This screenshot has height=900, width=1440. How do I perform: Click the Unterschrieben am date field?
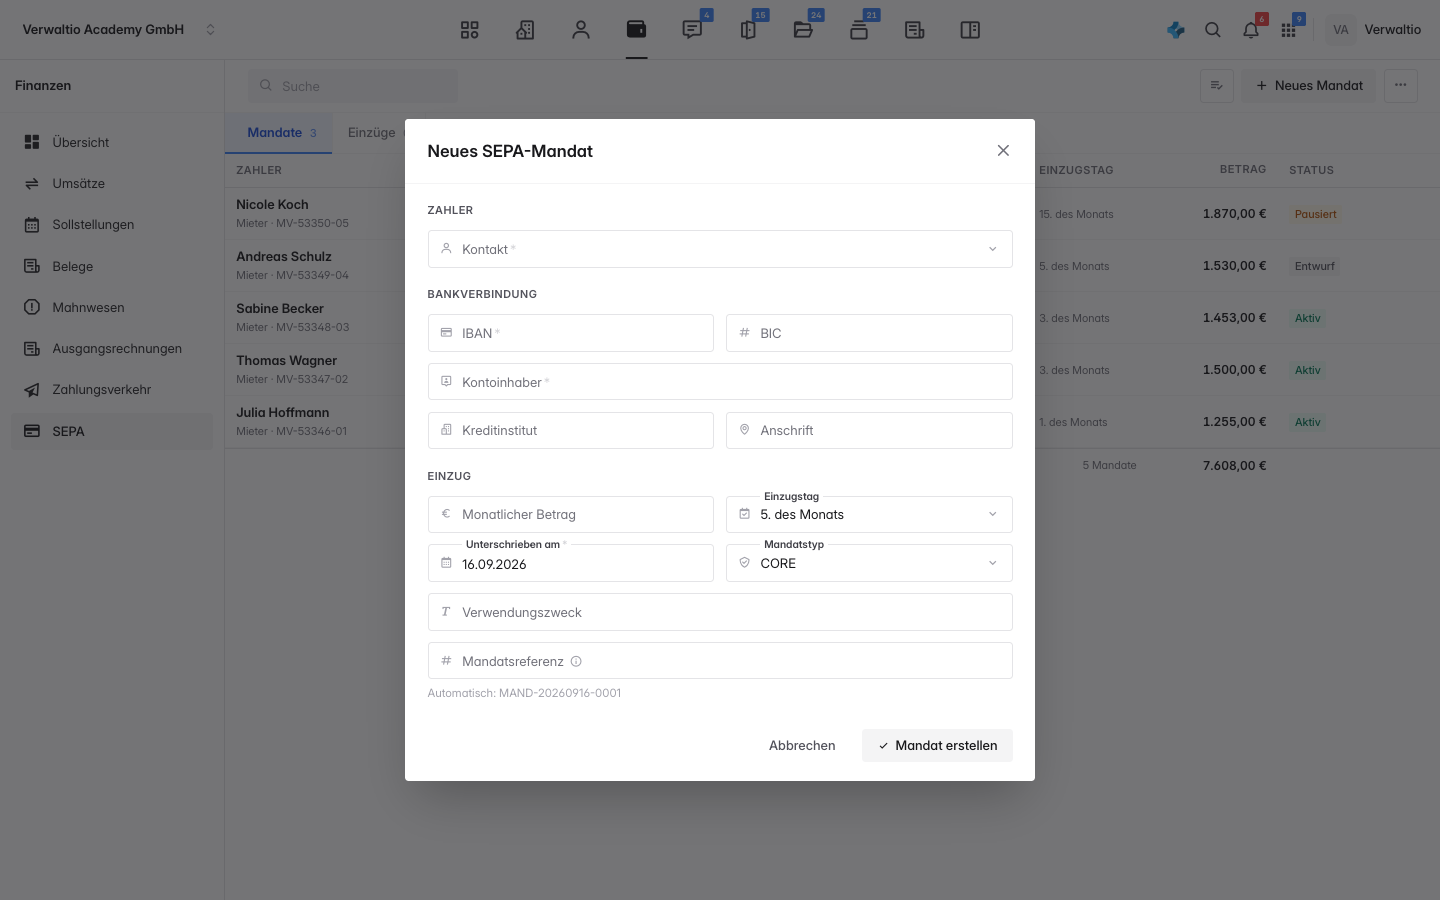(x=571, y=563)
